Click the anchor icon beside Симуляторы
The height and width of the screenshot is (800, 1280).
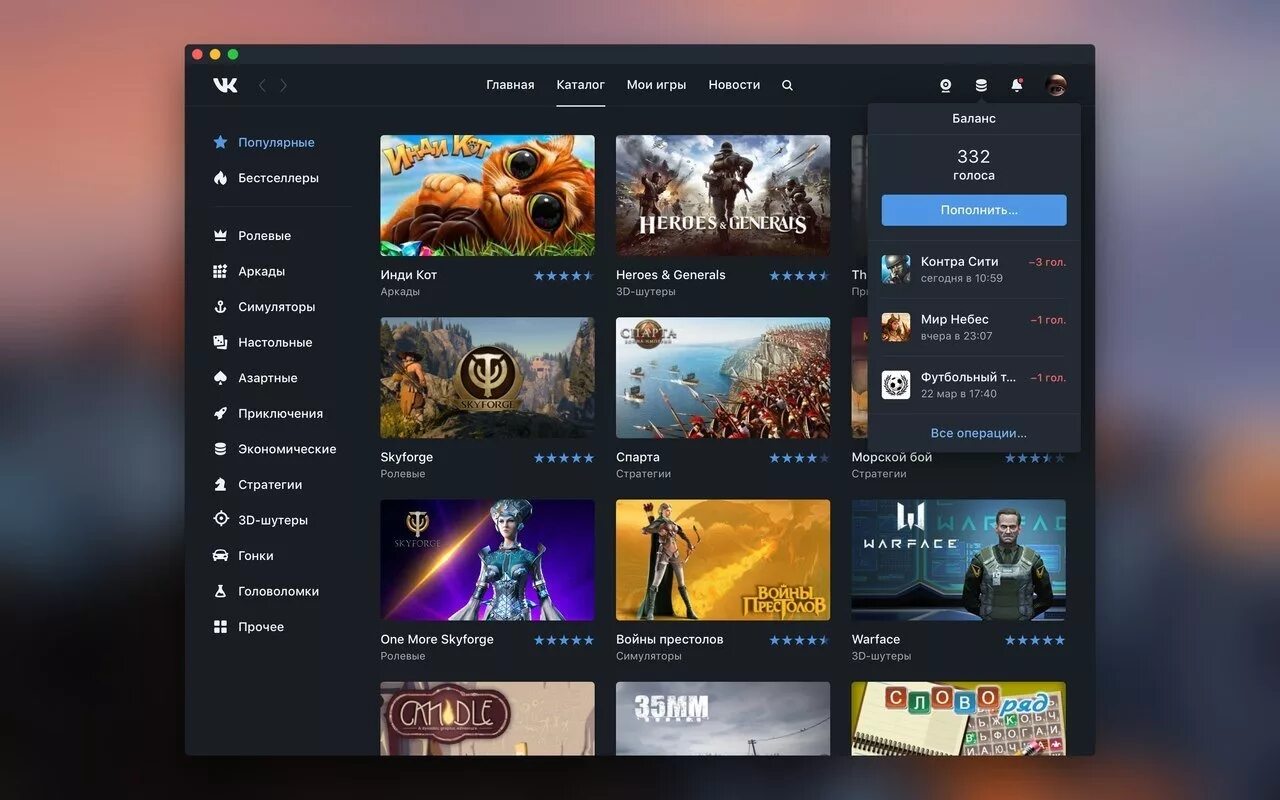click(220, 307)
